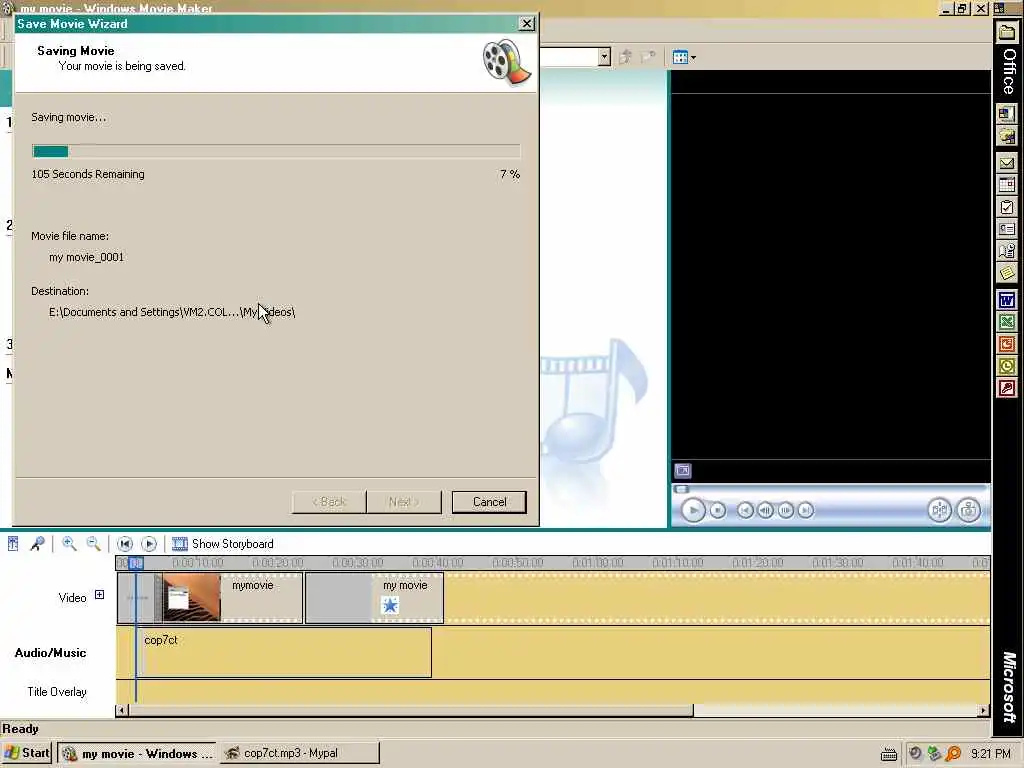The image size is (1024, 768).
Task: Launch PowerPoint from the Office bar
Action: (x=1007, y=344)
